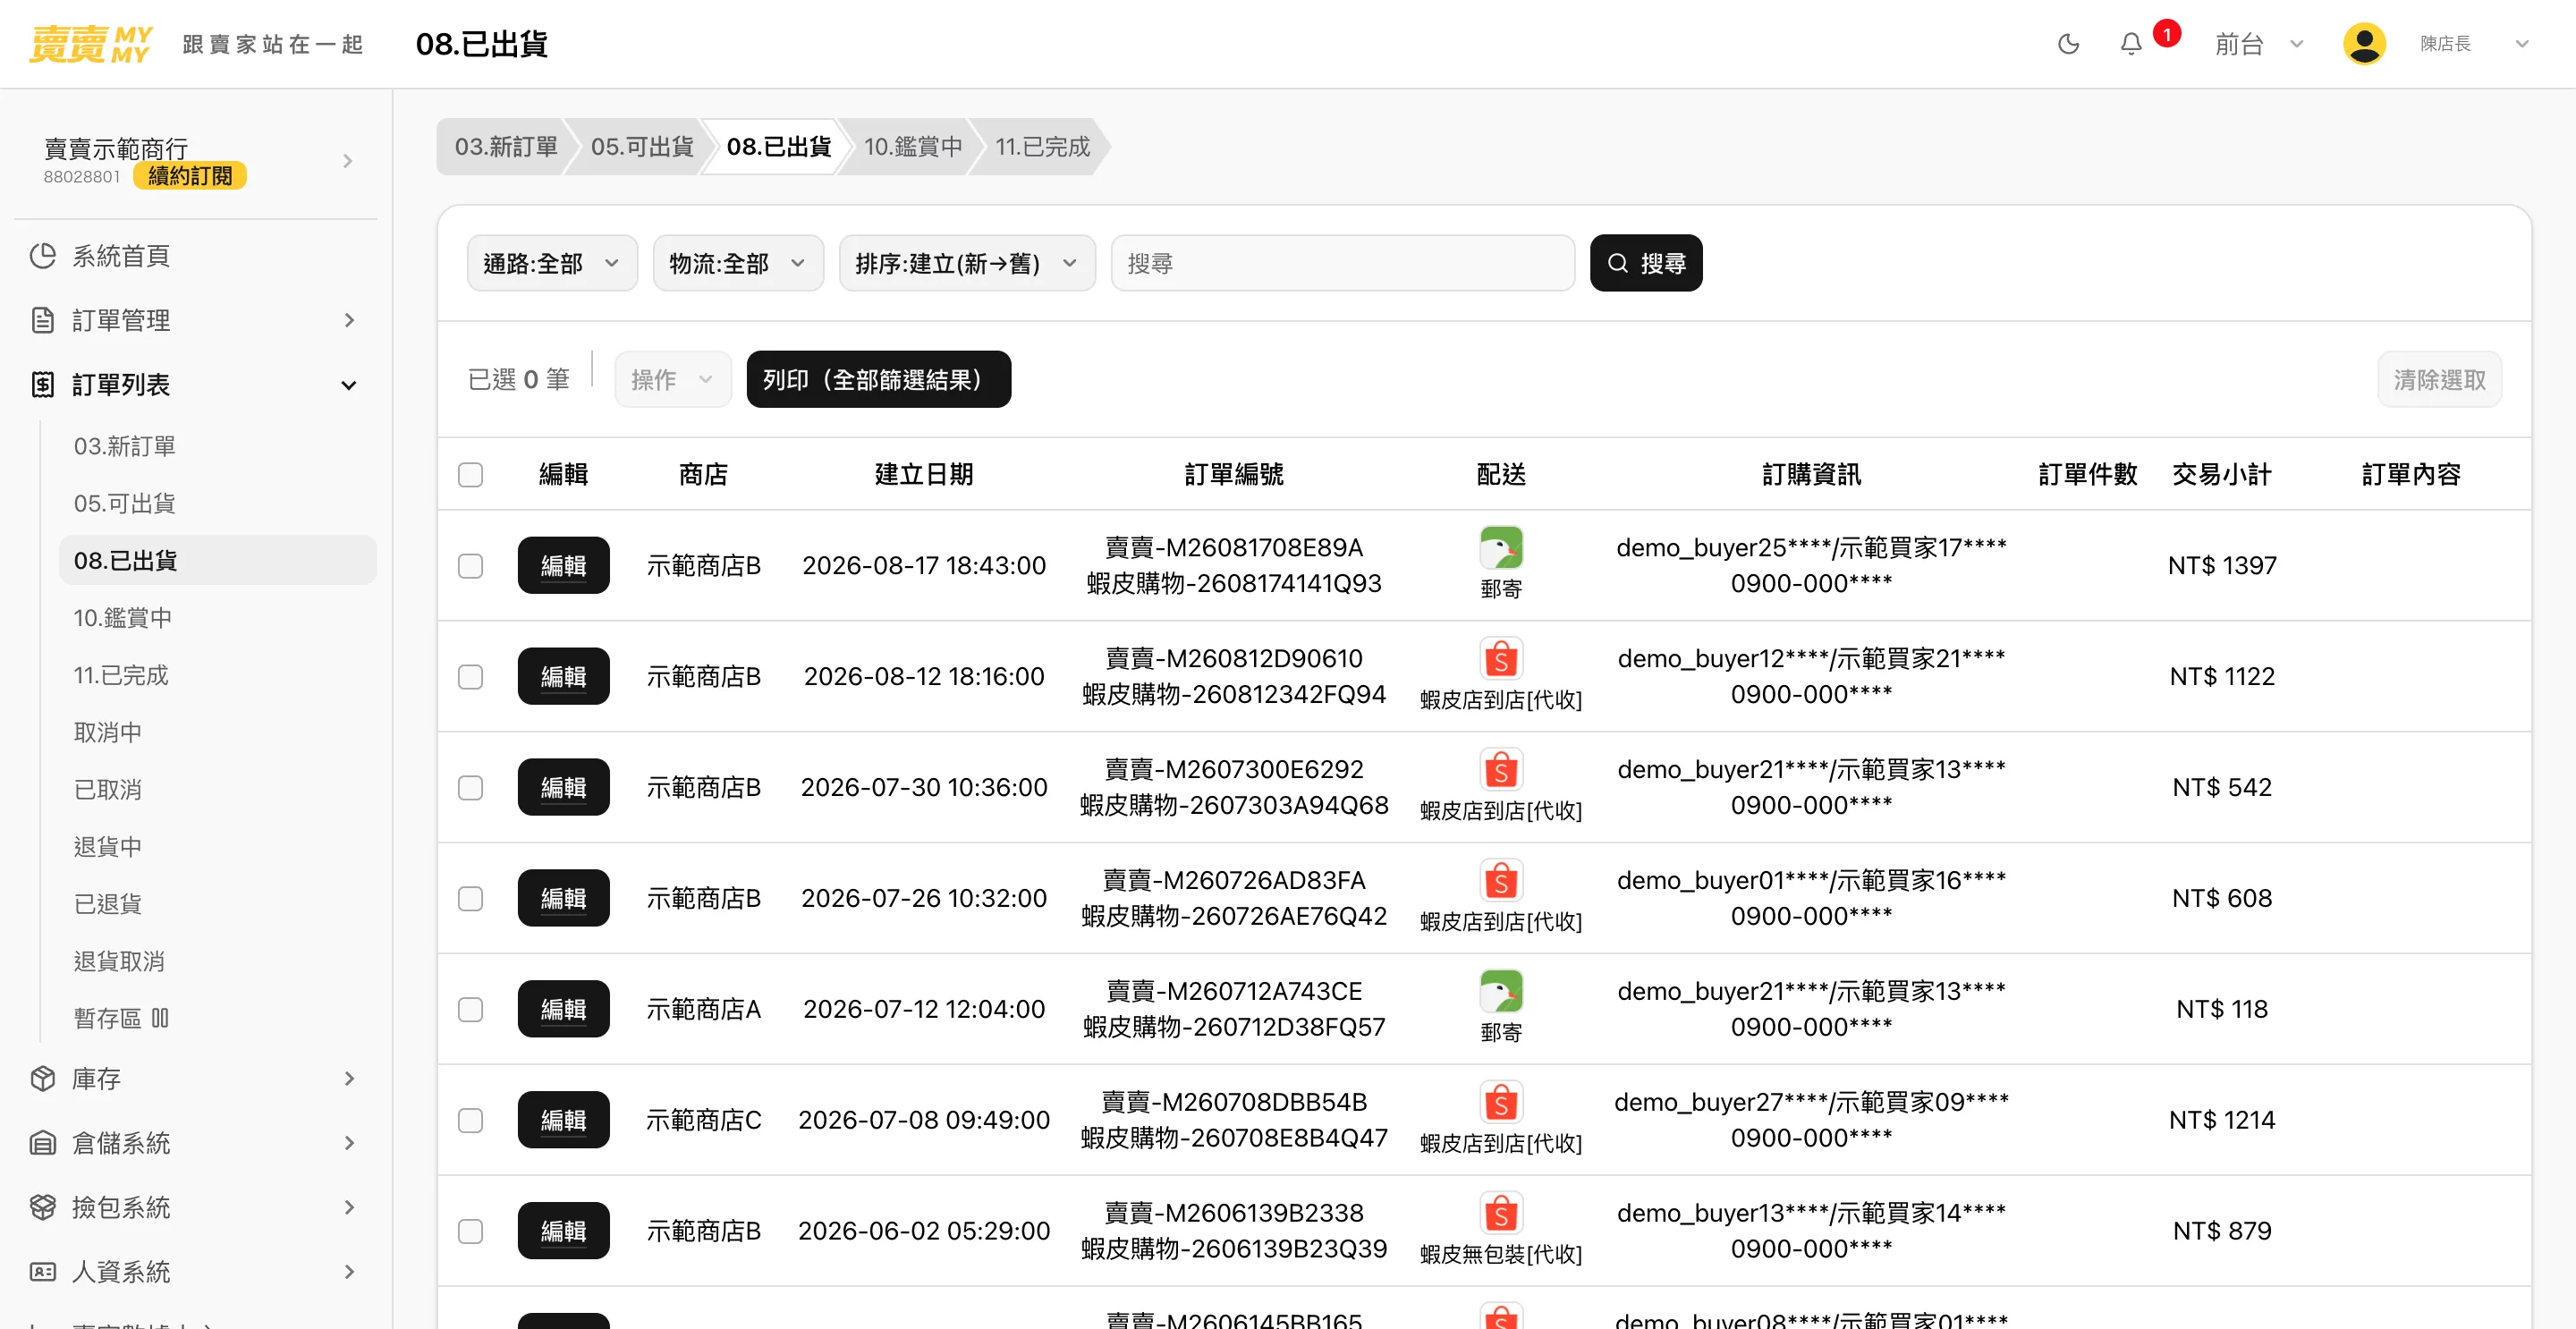Check the order M260708DBB54B row
Viewport: 2576px width, 1329px height.
pos(470,1121)
